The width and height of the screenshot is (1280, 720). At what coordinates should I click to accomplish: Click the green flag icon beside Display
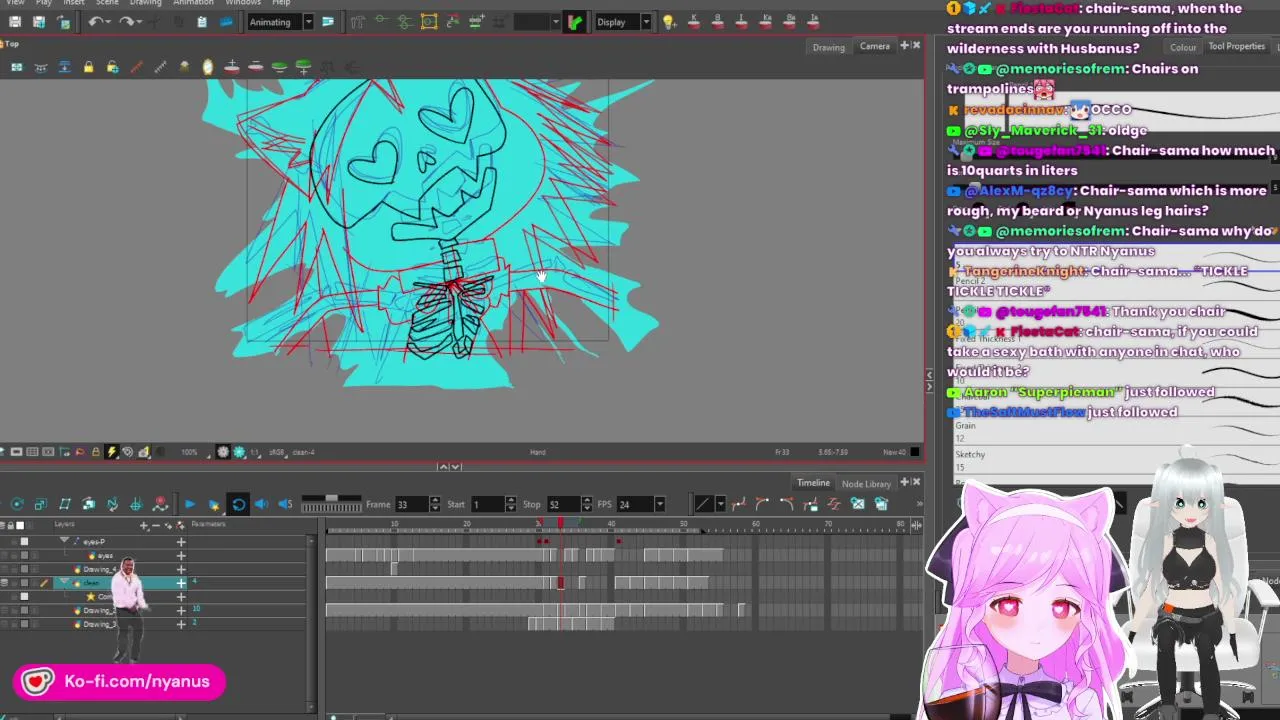tap(575, 22)
